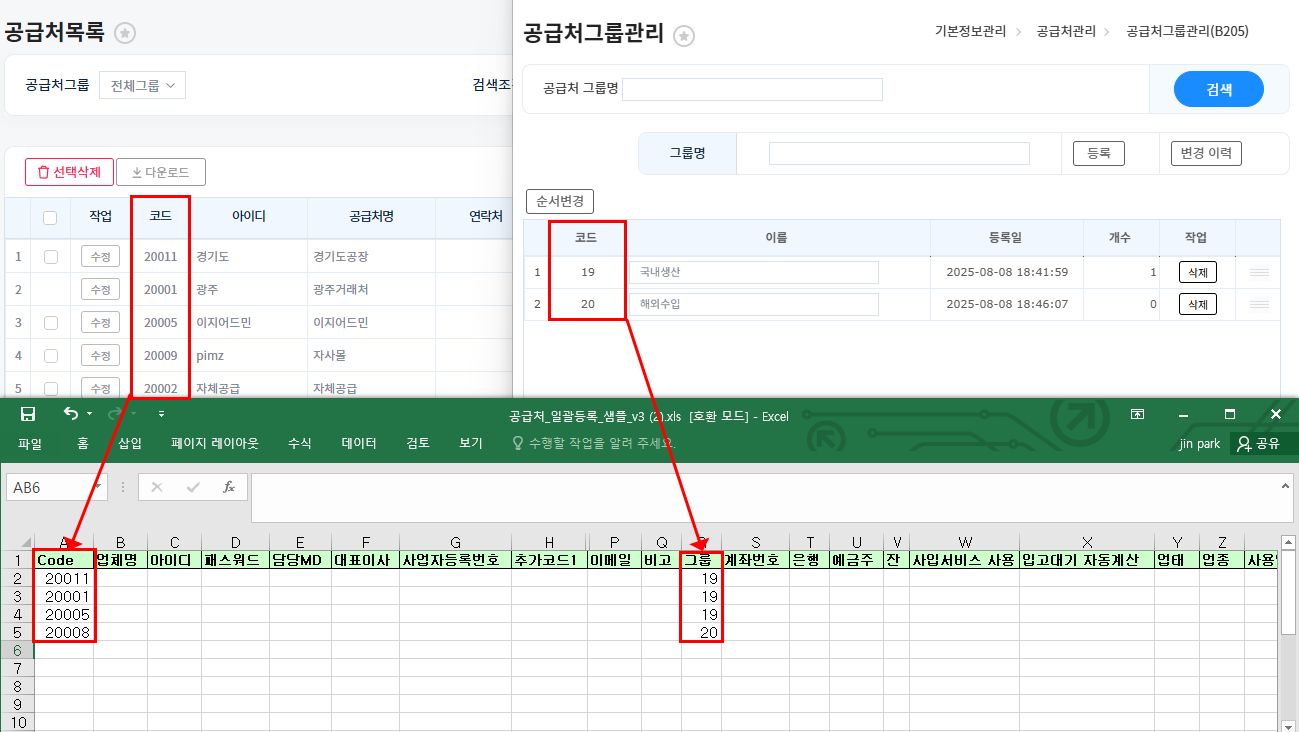The width and height of the screenshot is (1299, 732).
Task: Click the Save icon in Excel's quick access toolbar
Action: (28, 414)
